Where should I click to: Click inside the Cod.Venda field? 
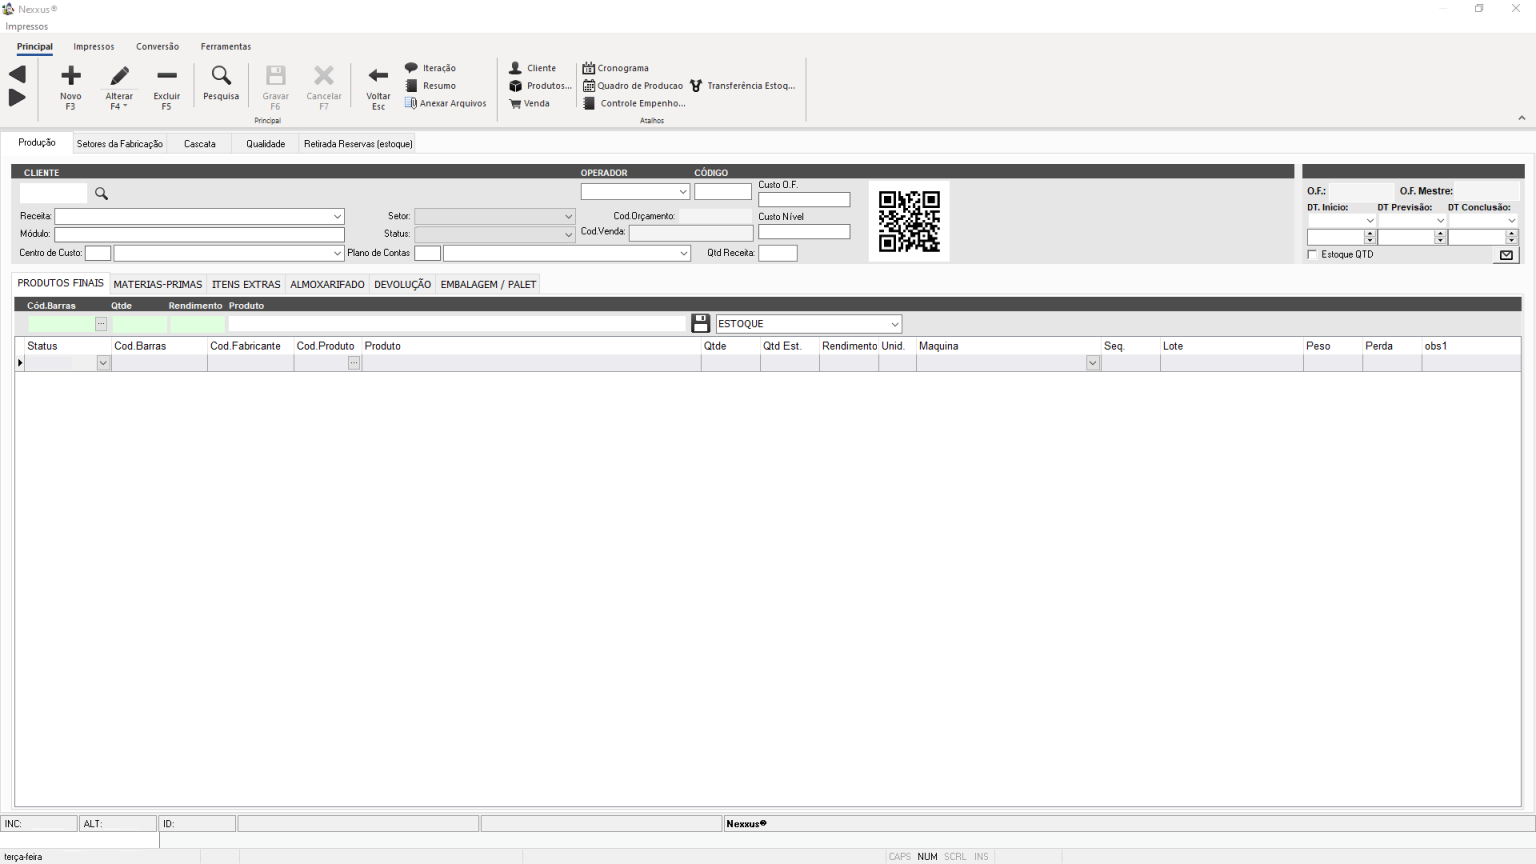[690, 232]
